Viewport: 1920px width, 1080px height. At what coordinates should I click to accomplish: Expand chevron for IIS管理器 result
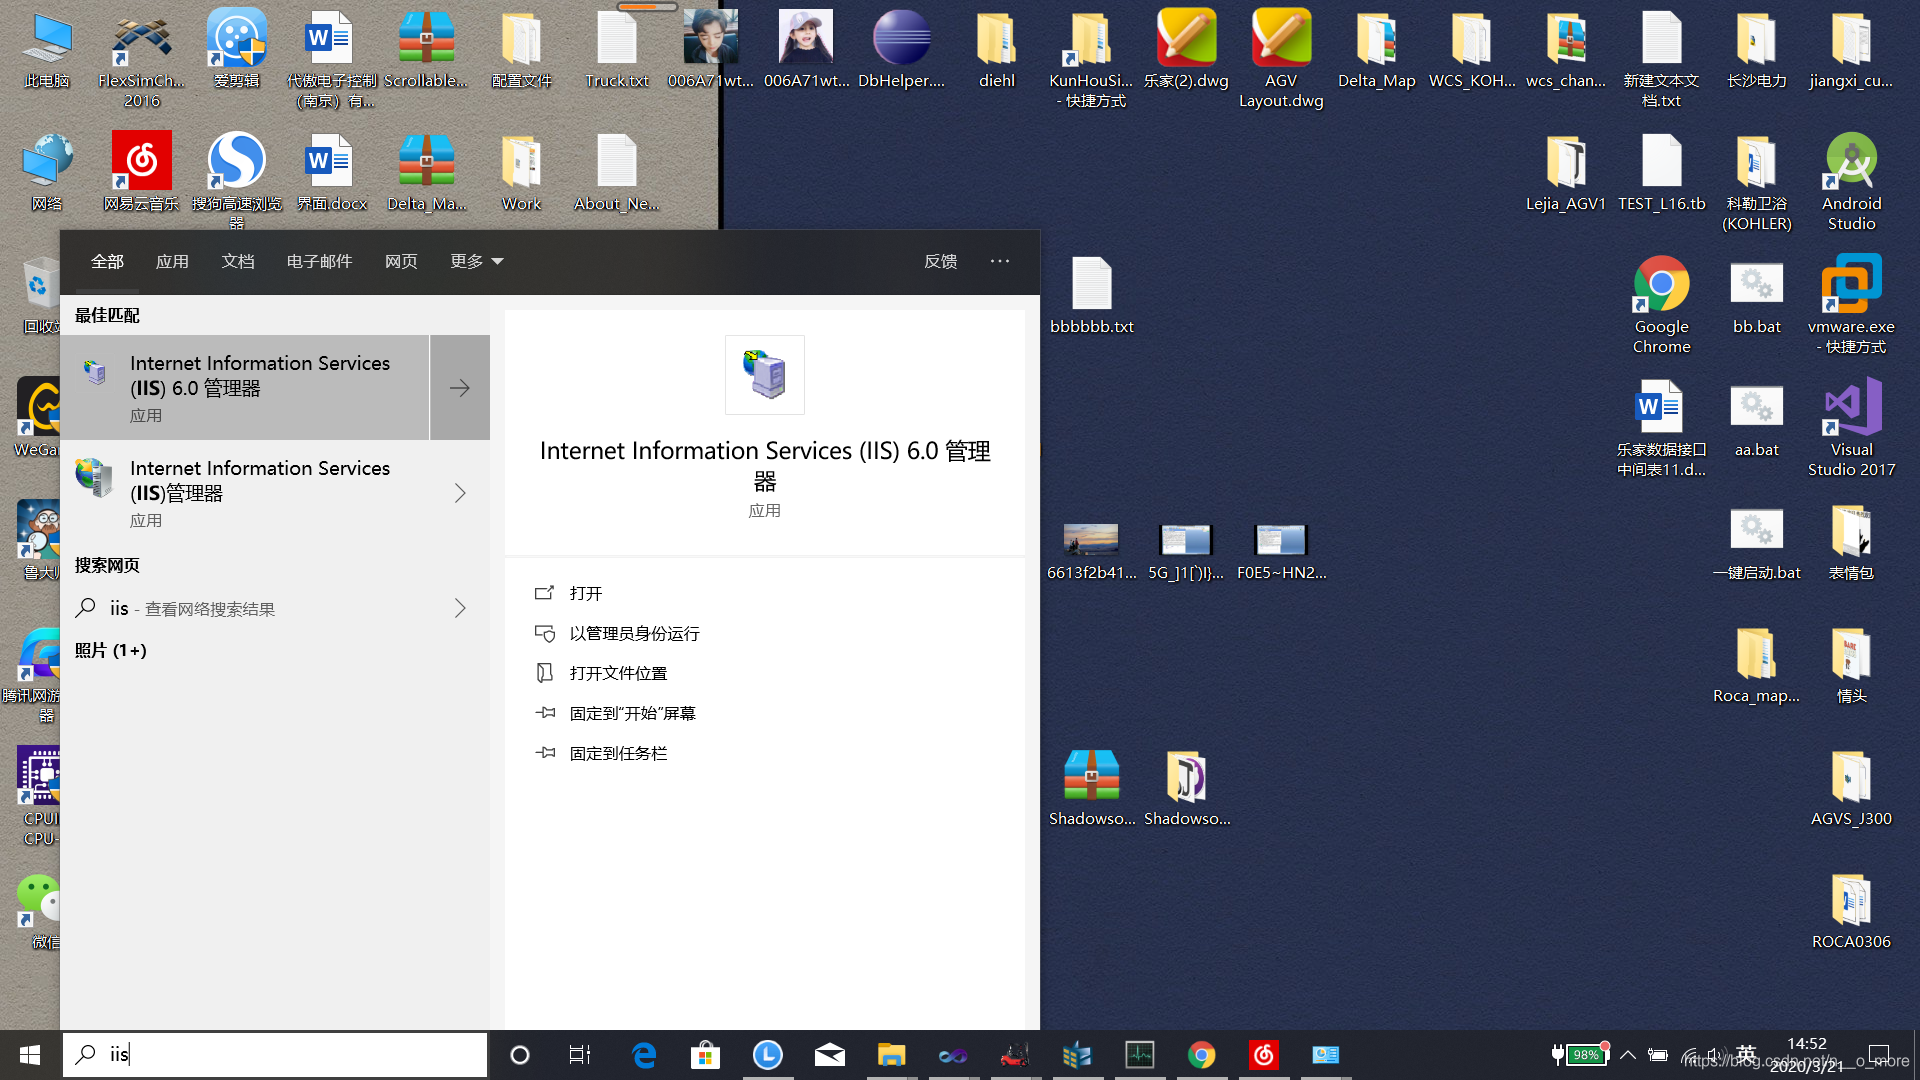460,493
